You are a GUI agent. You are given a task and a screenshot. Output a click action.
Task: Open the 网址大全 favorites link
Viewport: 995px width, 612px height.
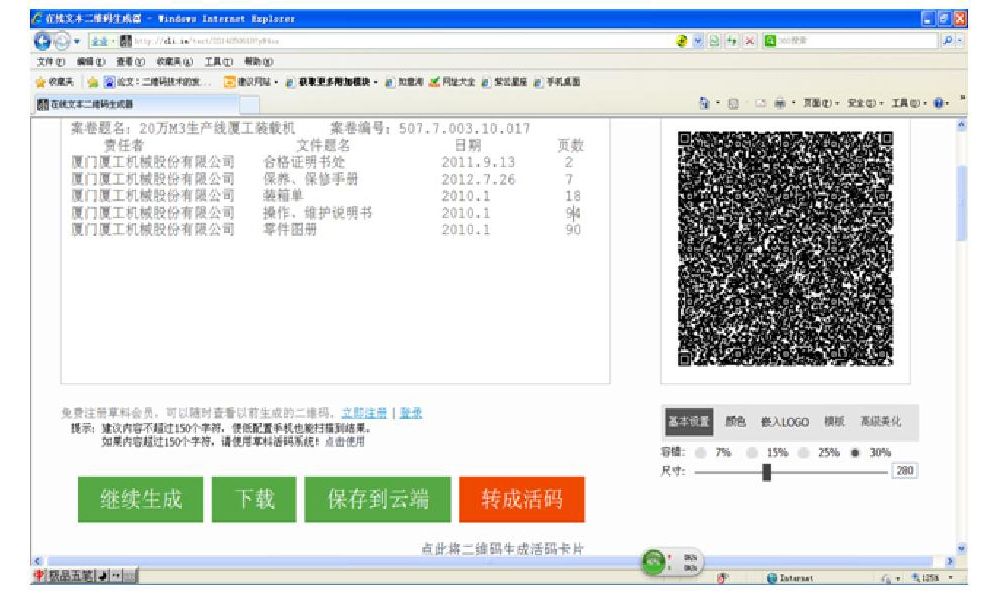point(452,82)
